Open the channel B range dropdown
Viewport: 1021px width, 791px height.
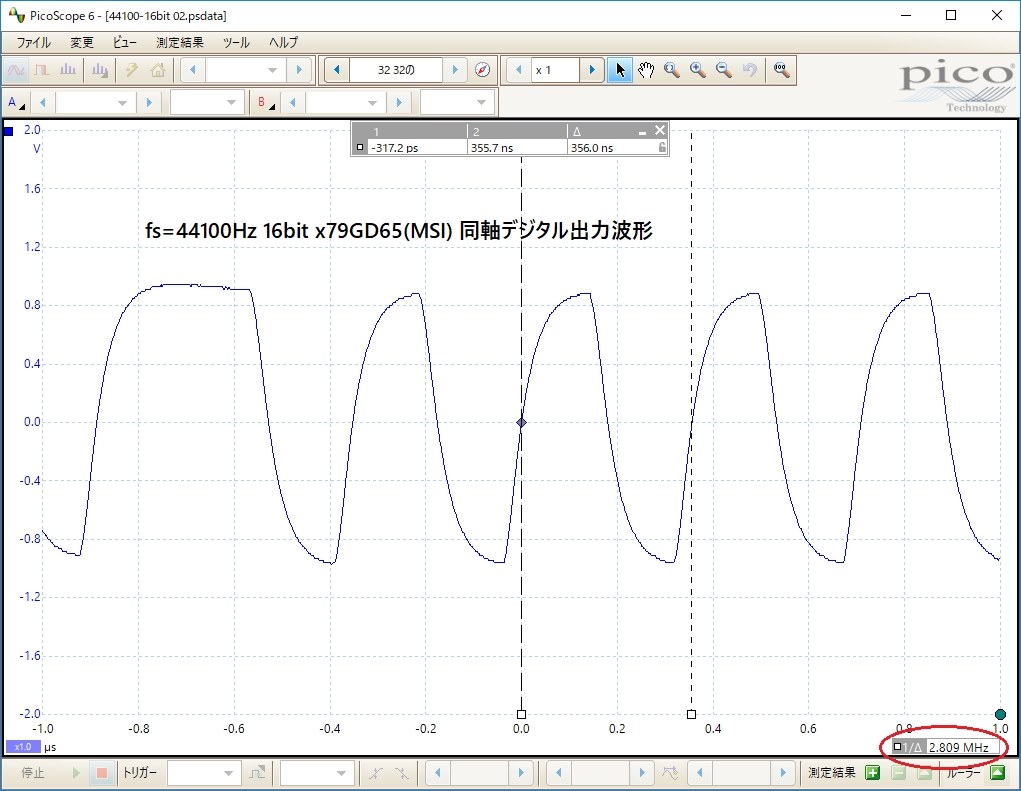pos(372,102)
